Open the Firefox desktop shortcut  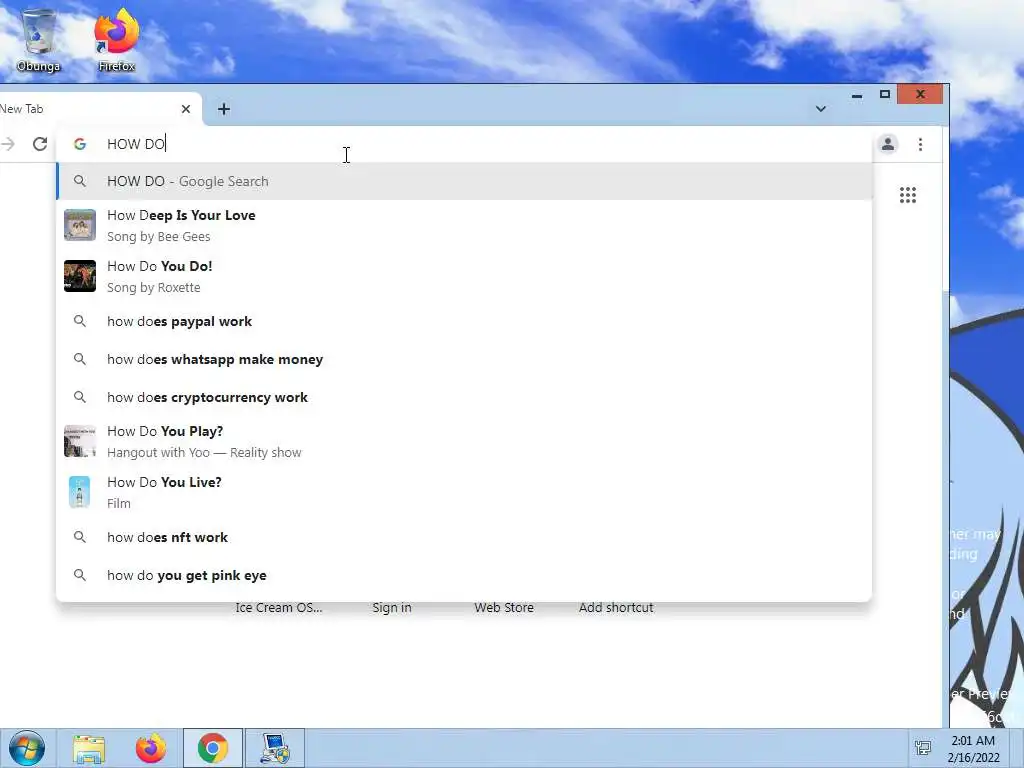(116, 39)
